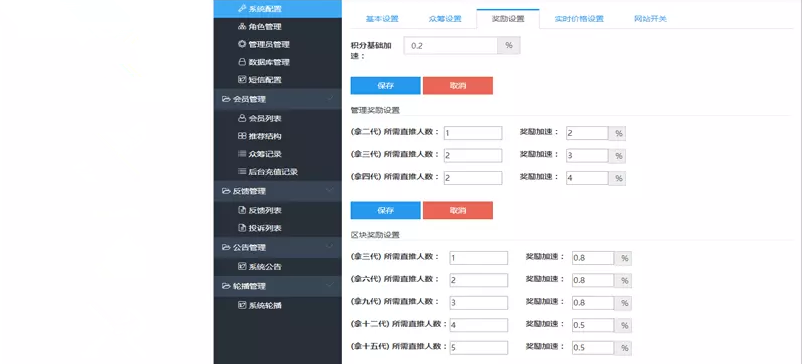804x364 pixels.
Task: Open the 实时价格设置 tab
Action: click(579, 19)
